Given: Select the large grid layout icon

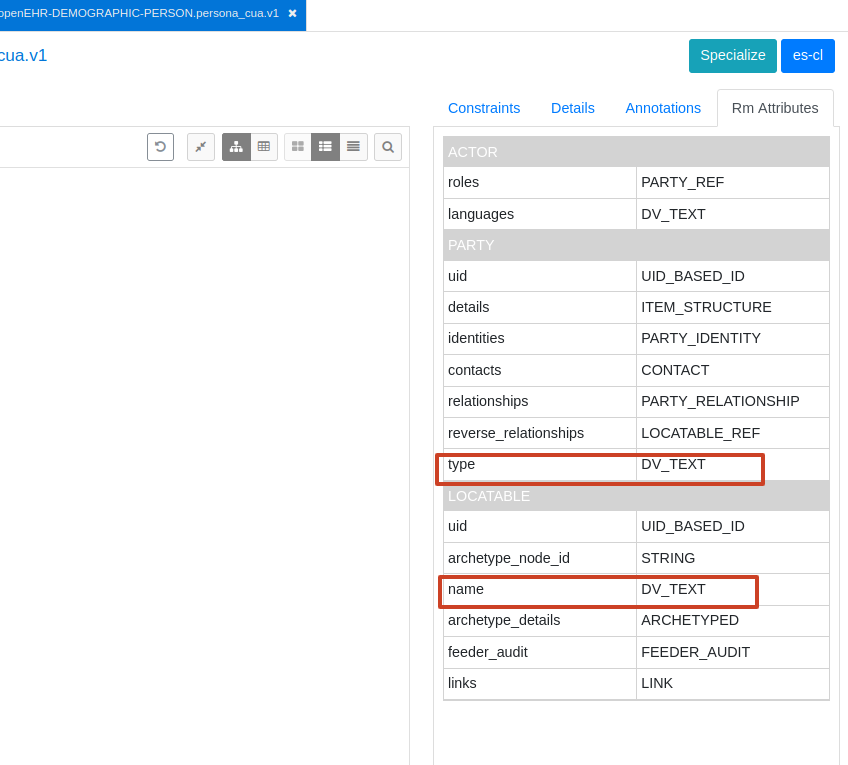Looking at the screenshot, I should [298, 147].
